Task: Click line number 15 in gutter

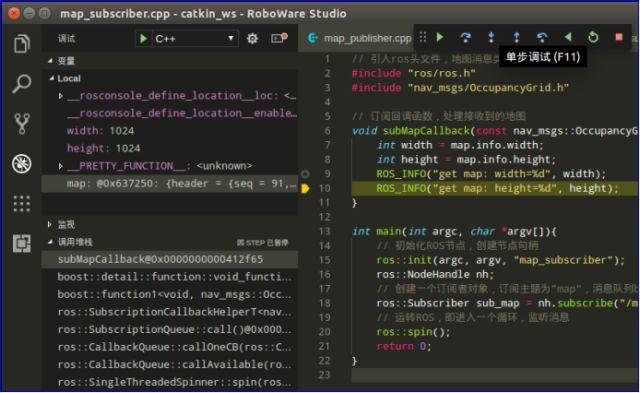Action: pos(324,260)
